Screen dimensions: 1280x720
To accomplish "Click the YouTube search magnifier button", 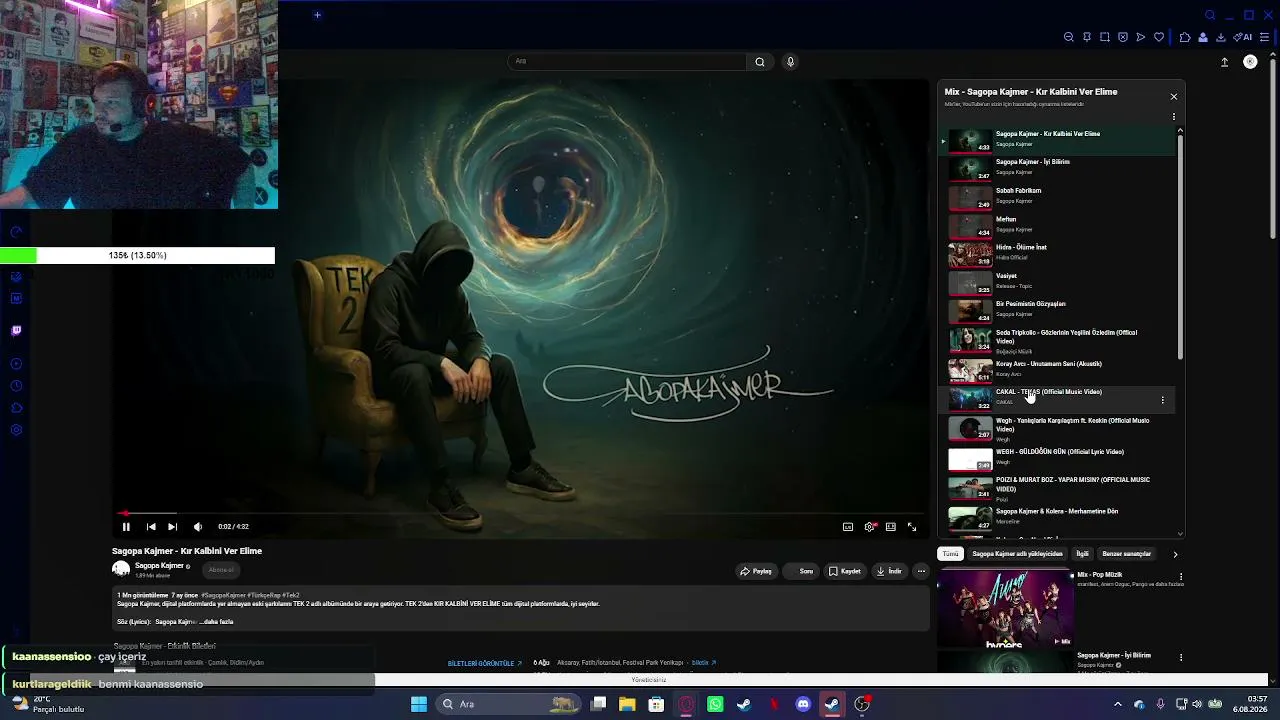I will coord(760,62).
